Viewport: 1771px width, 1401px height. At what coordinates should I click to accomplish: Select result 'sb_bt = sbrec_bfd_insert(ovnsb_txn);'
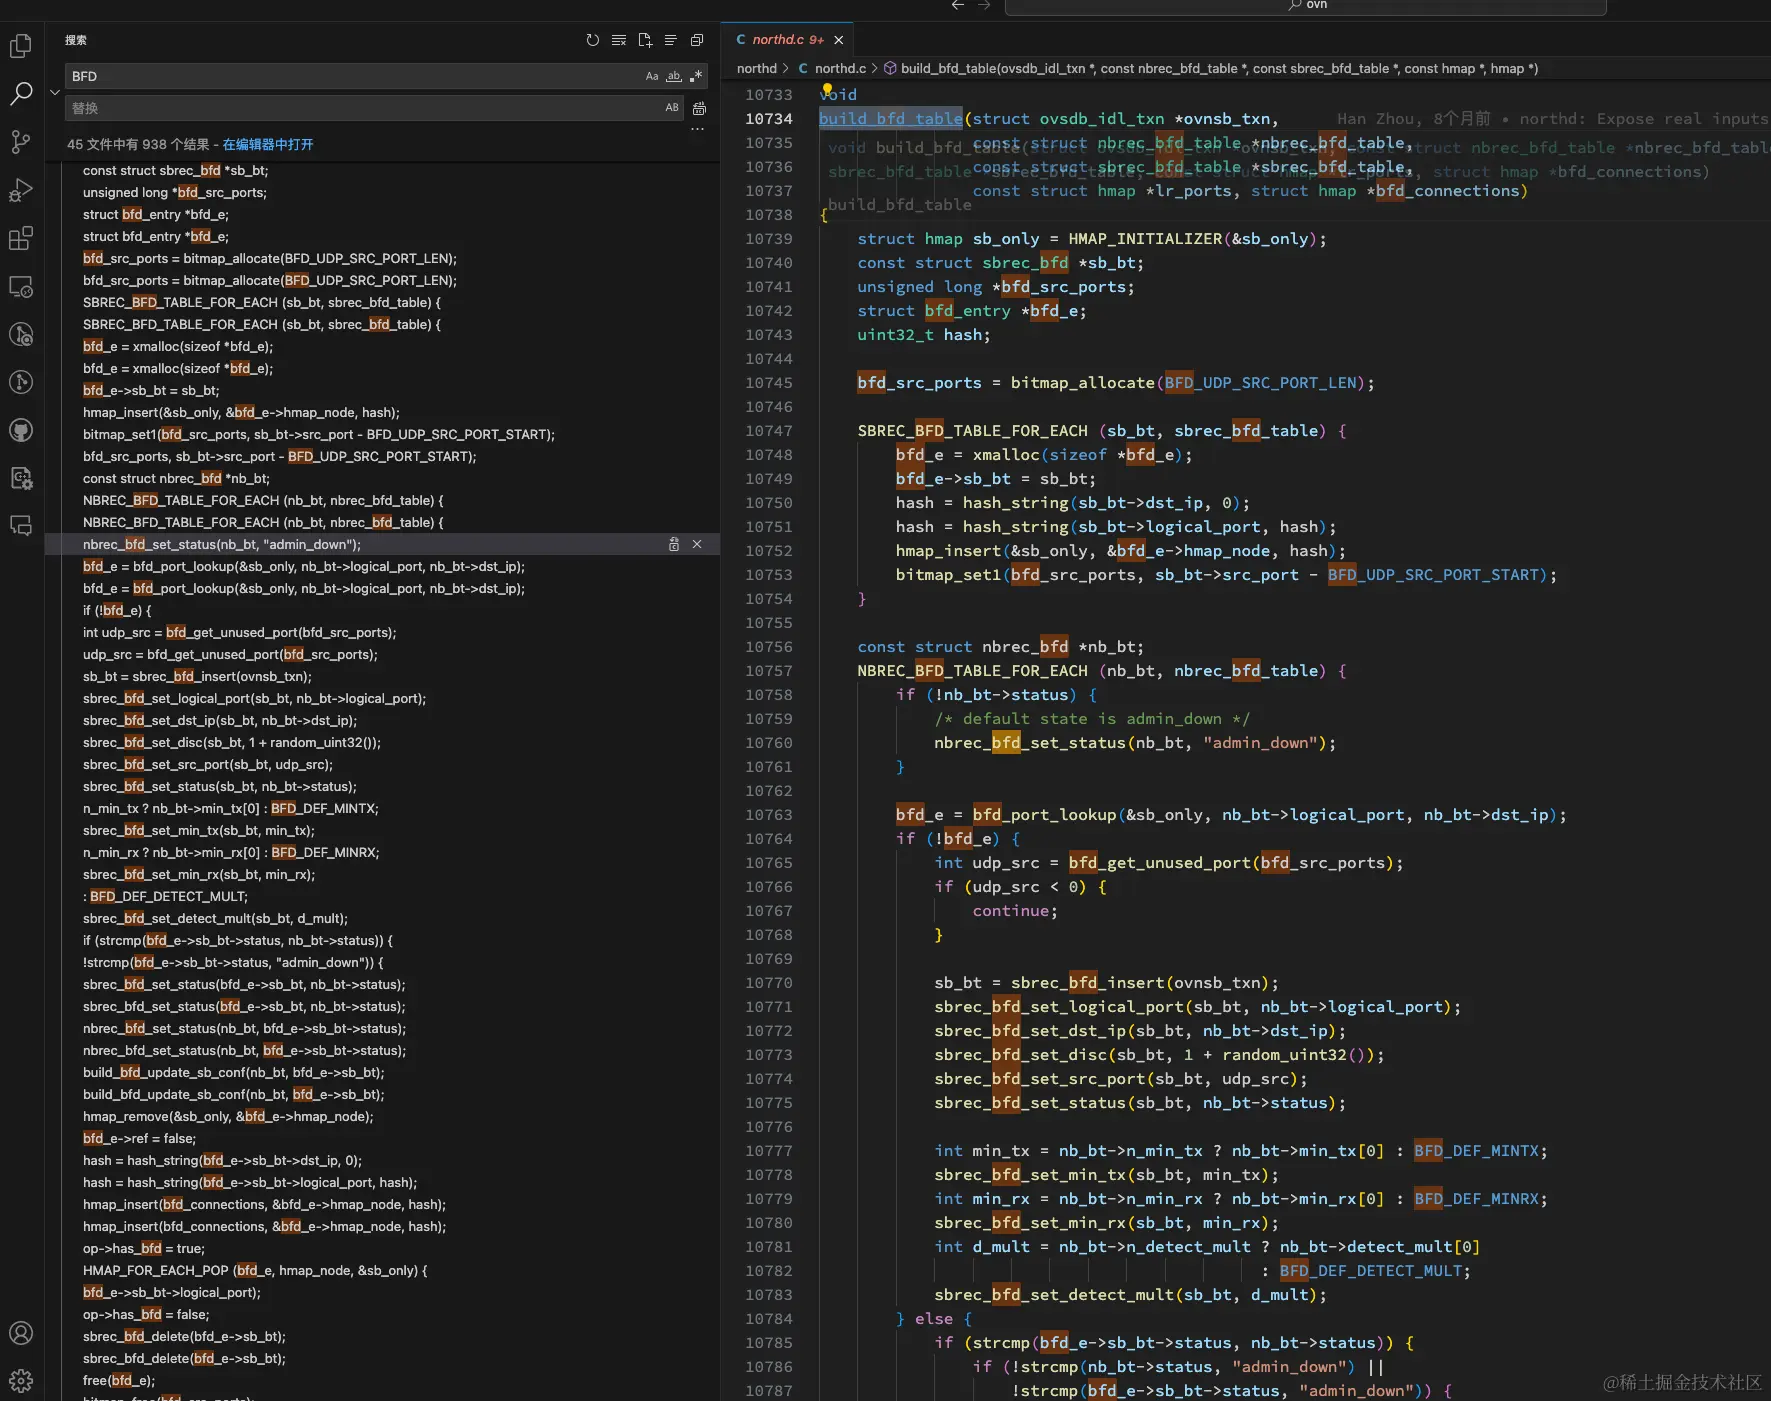click(x=197, y=676)
